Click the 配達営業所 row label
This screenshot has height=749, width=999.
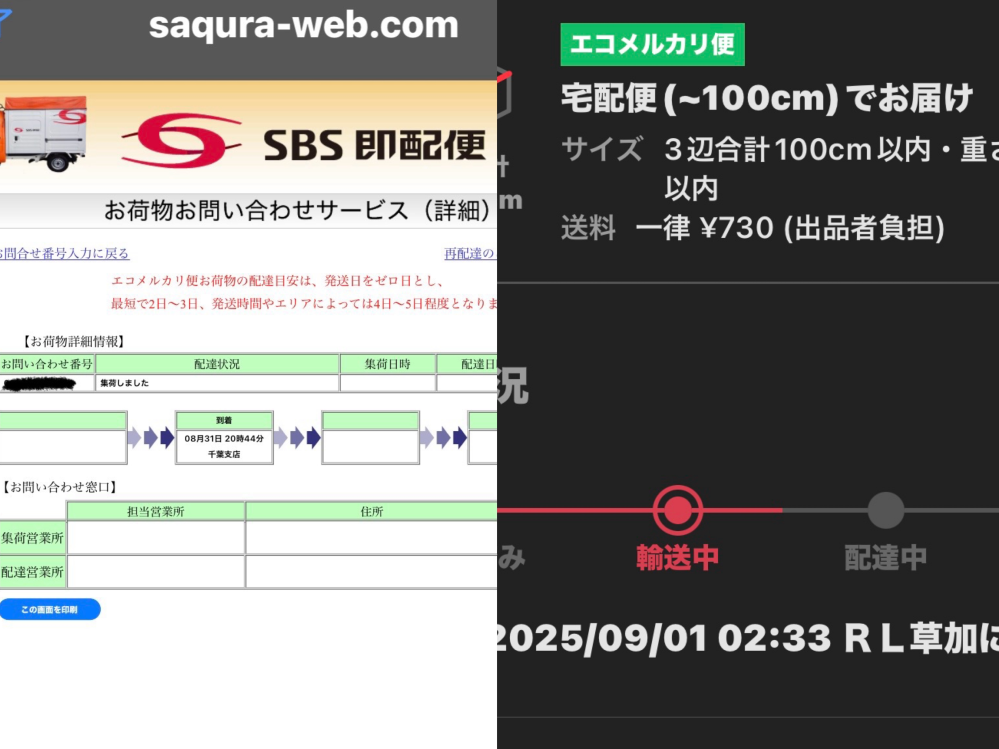(32, 572)
